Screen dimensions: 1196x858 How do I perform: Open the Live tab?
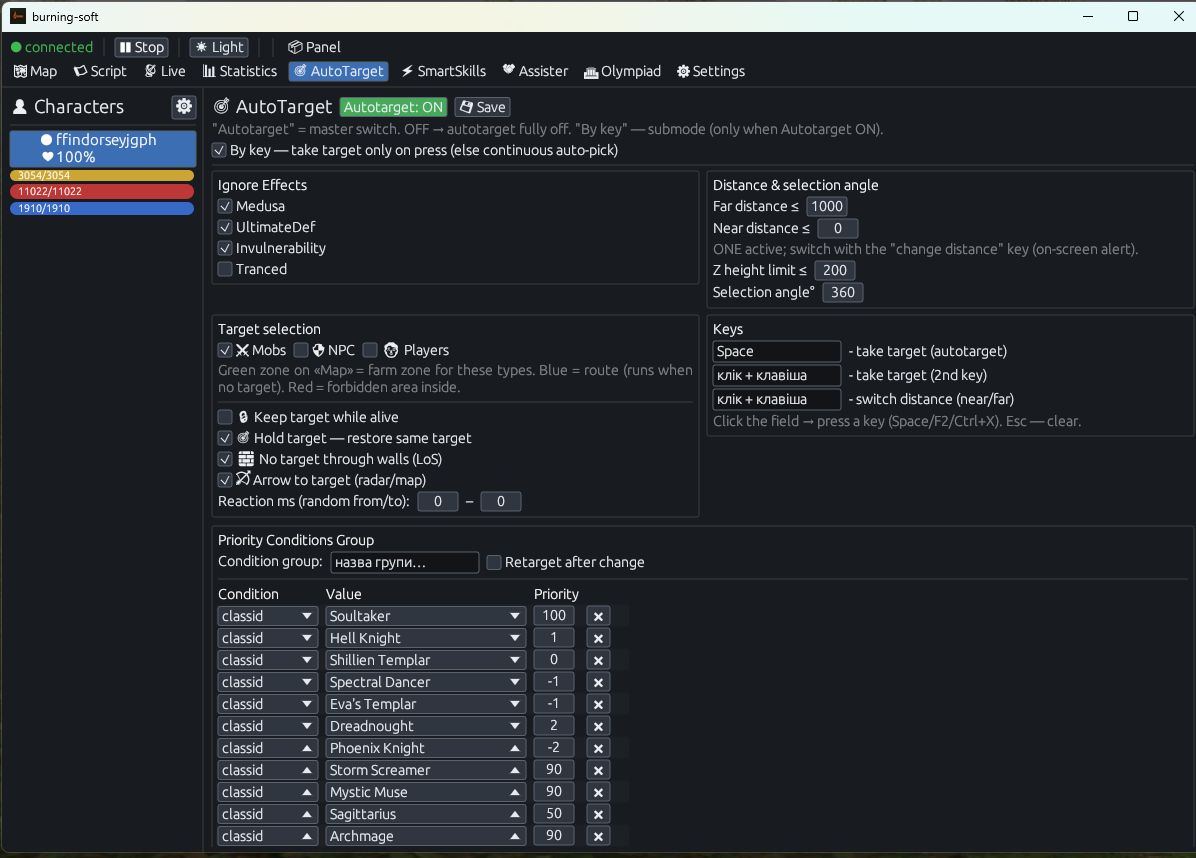pyautogui.click(x=165, y=71)
